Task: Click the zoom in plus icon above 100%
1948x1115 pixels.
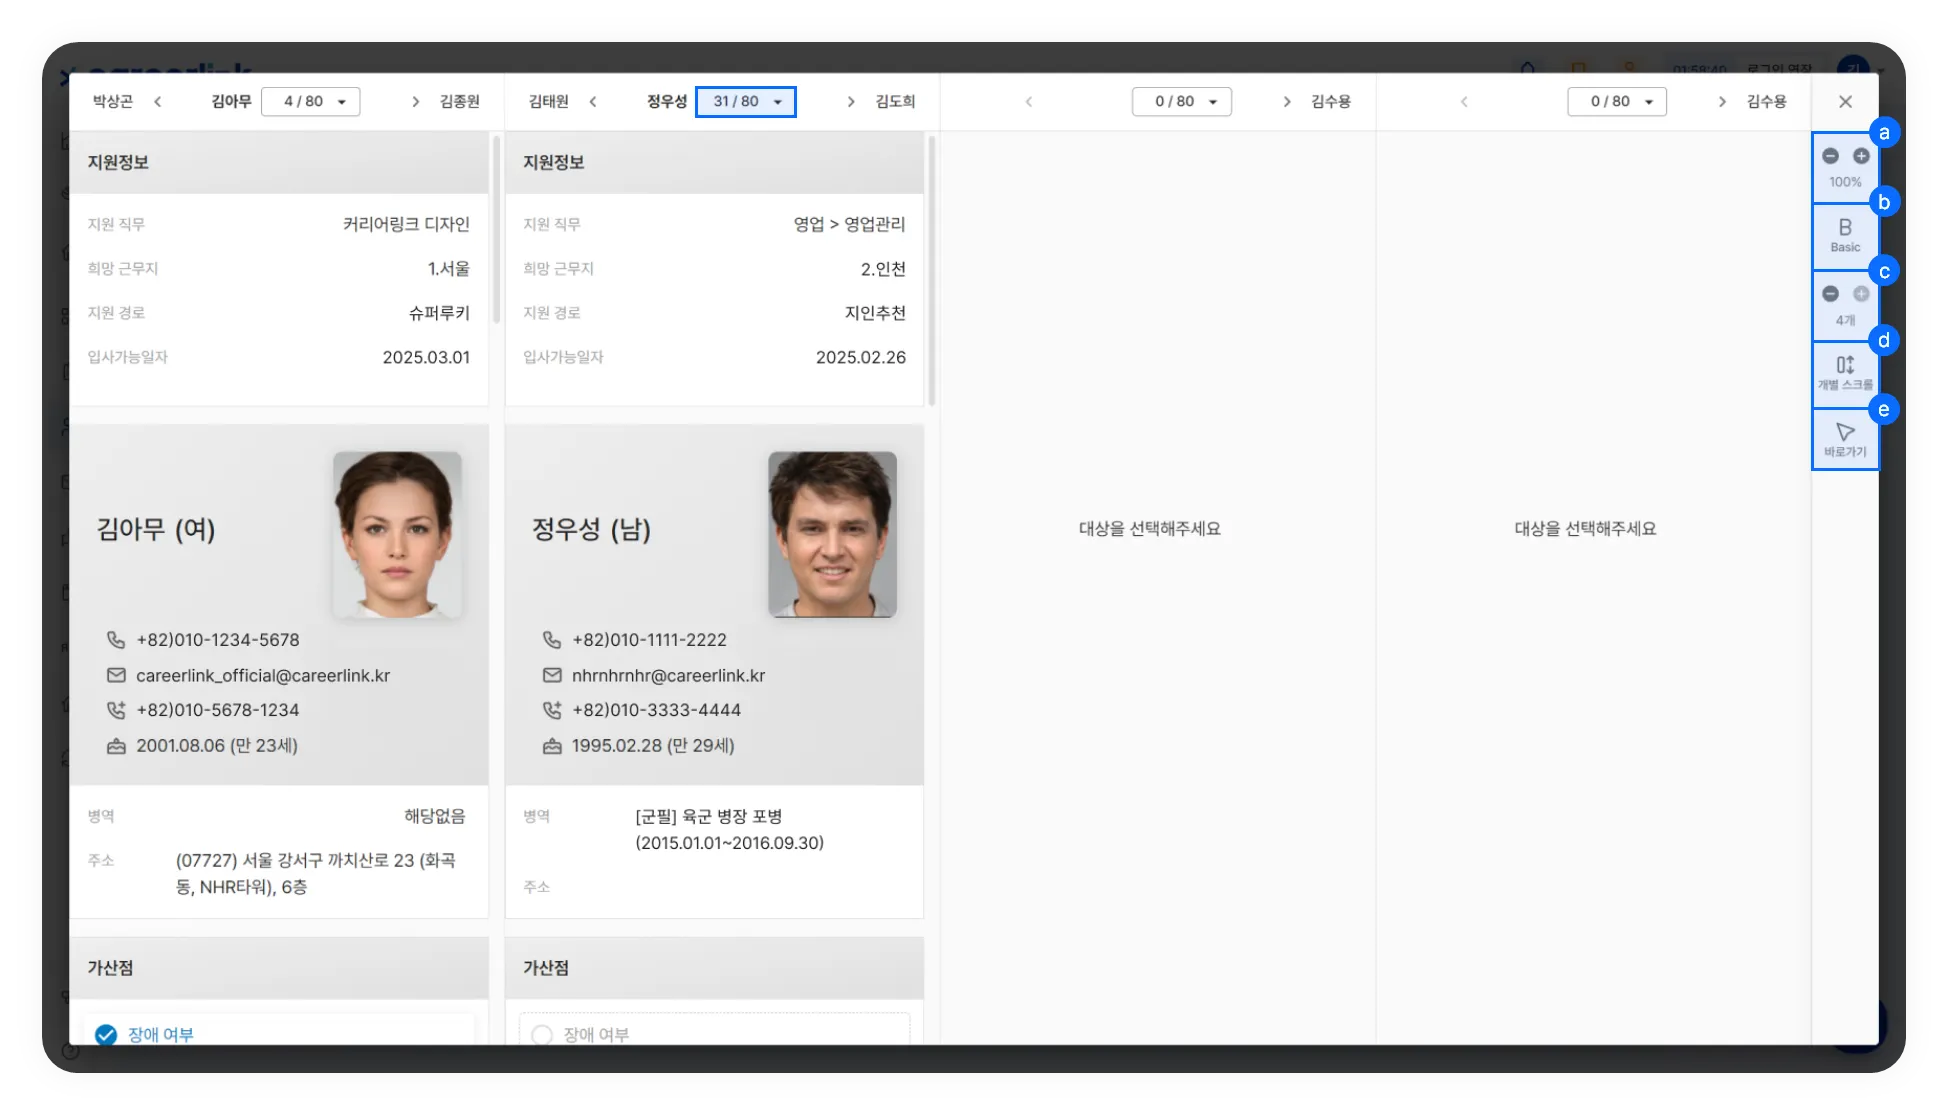Action: [1861, 156]
